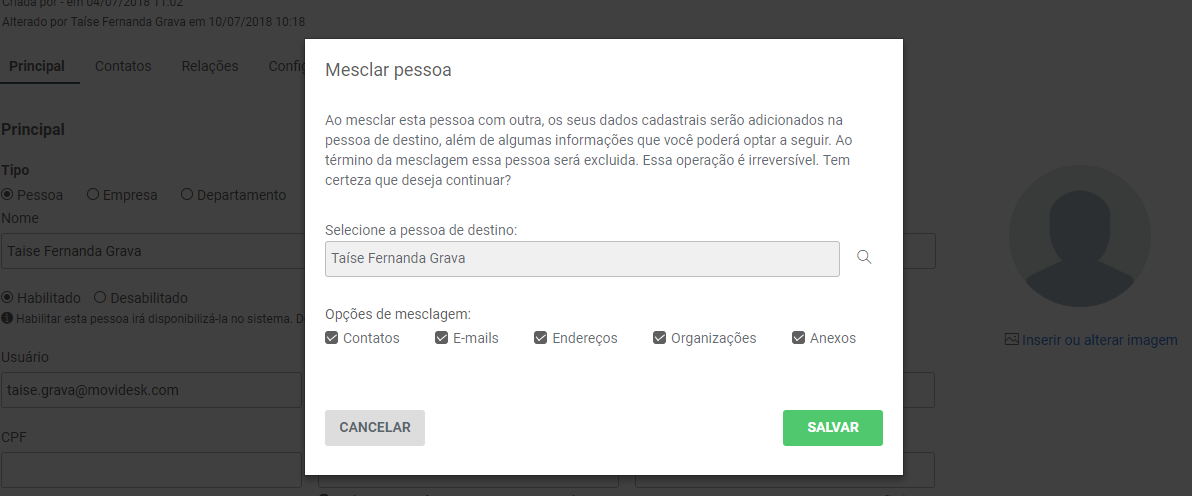Click the info icon under Habilitado
1192x496 pixels.
pos(7,318)
